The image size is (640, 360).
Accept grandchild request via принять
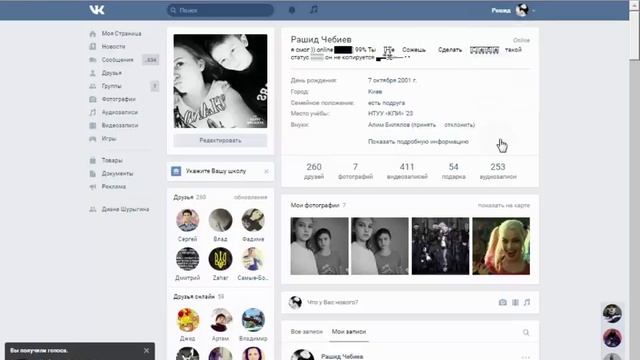point(424,125)
